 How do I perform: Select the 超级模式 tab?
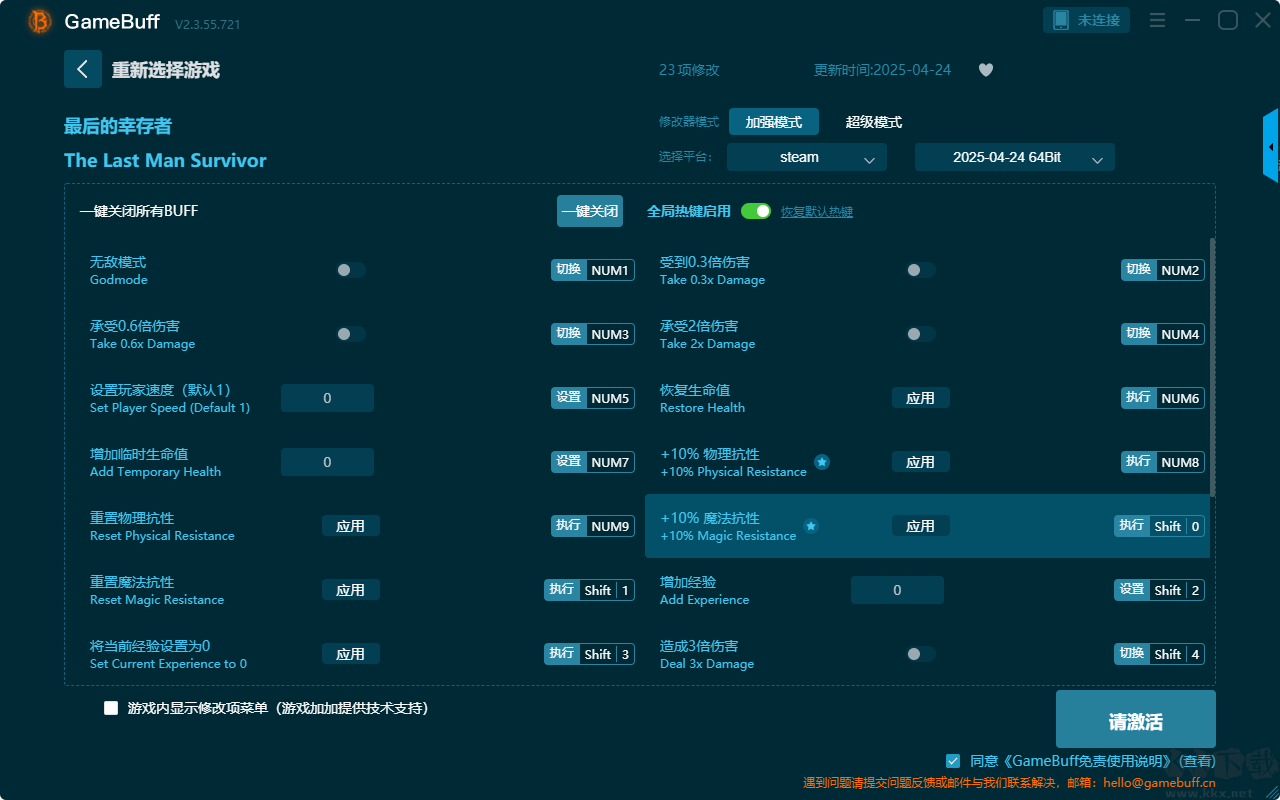[874, 122]
